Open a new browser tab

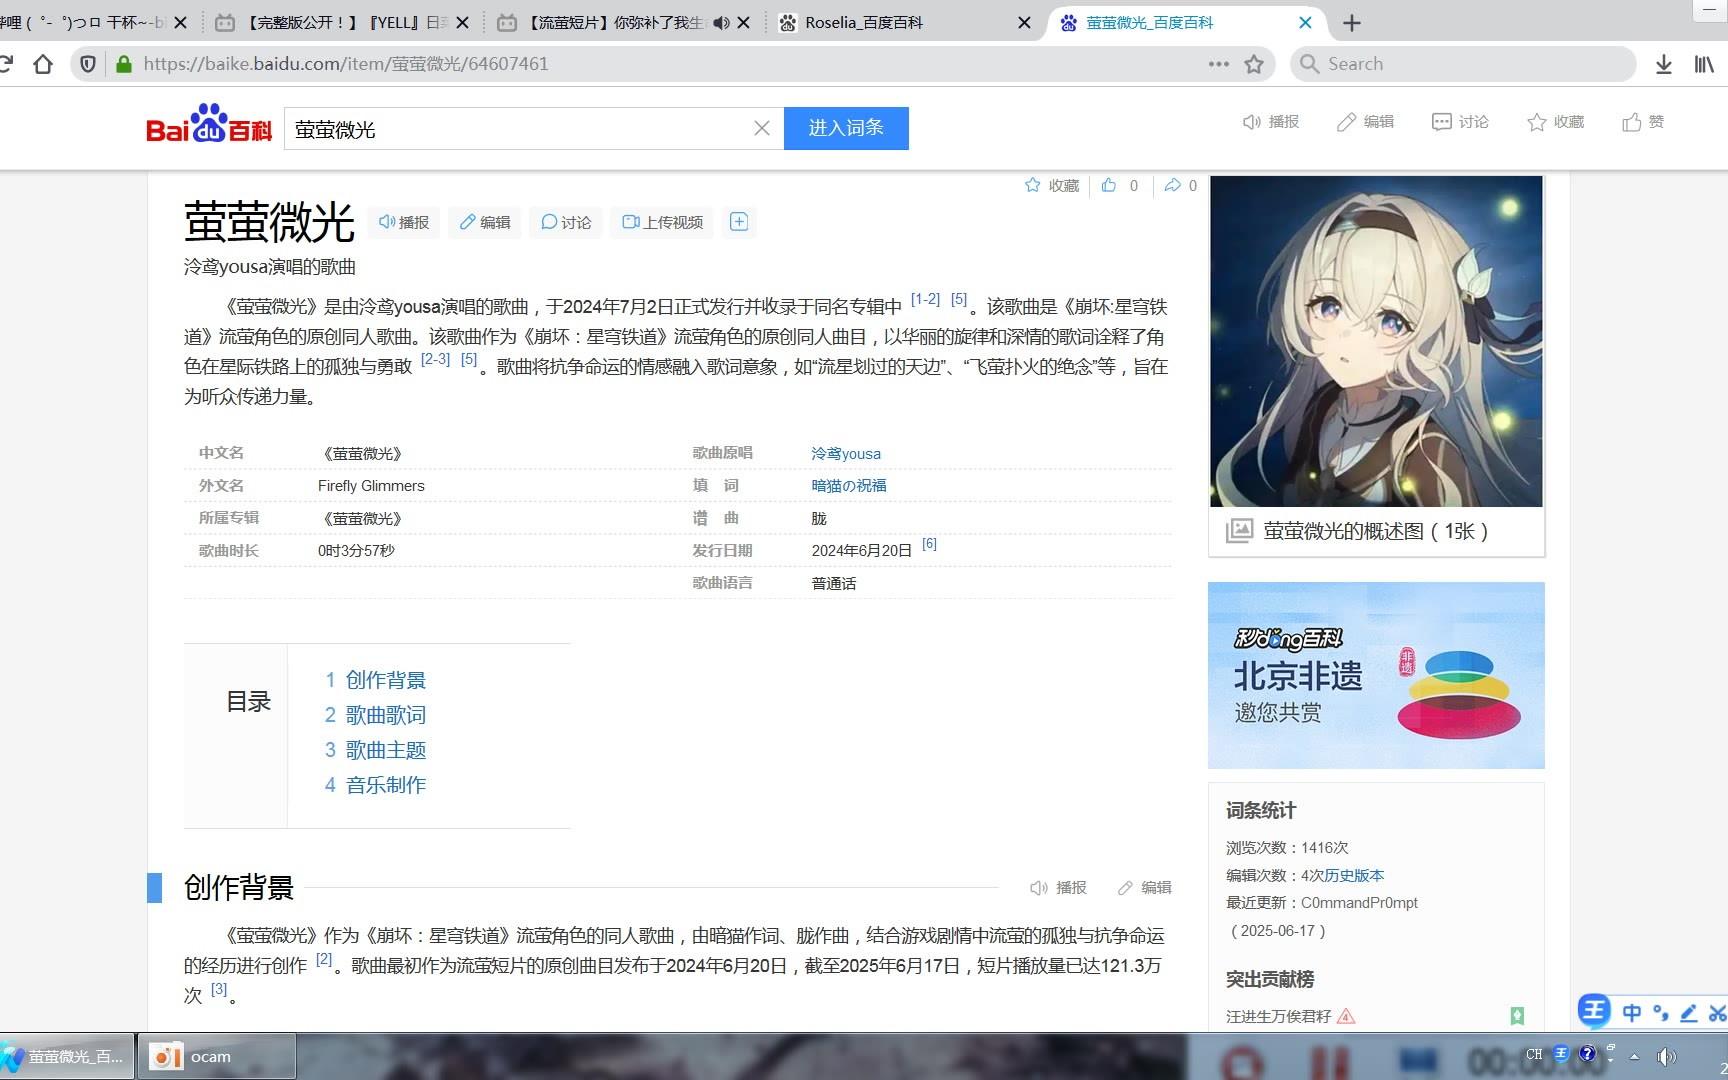click(1352, 23)
